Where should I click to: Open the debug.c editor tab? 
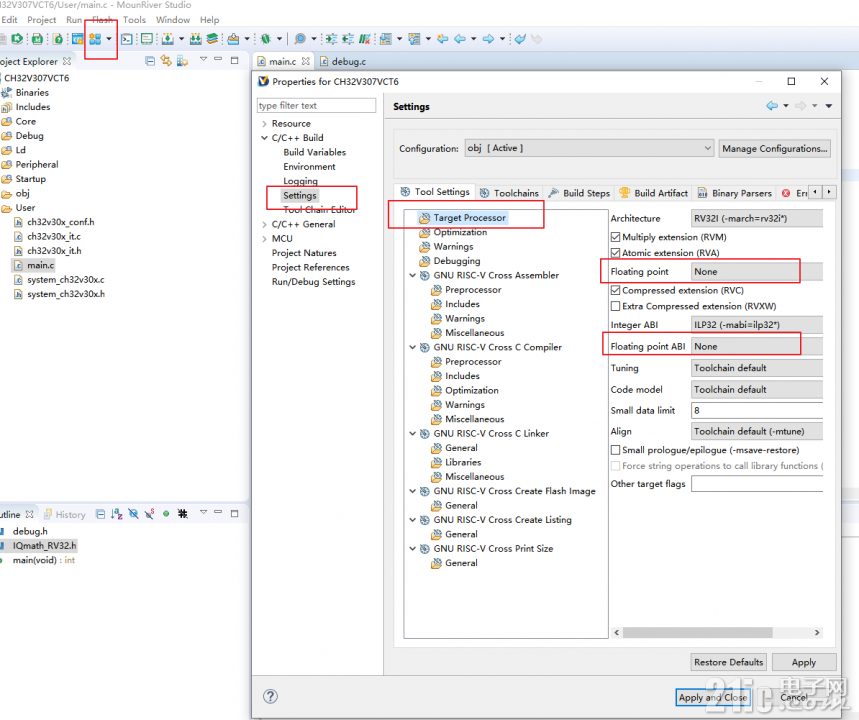point(343,61)
